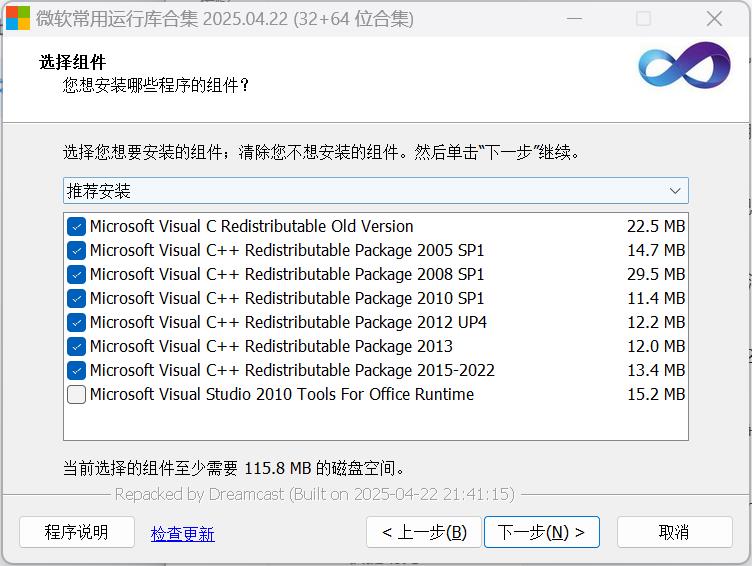Enable Visual Studio 2010 Tools For Office Runtime

pos(77,394)
